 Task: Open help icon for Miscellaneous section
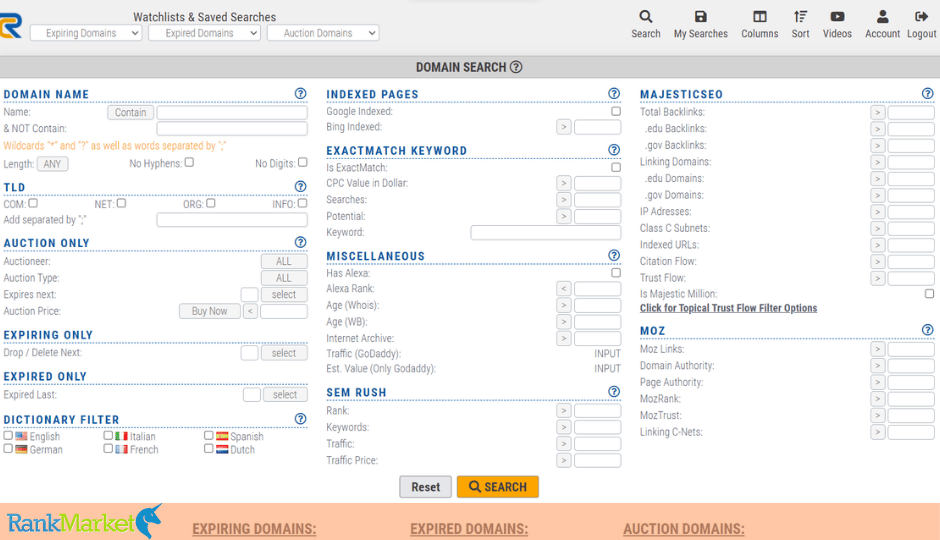tap(614, 255)
